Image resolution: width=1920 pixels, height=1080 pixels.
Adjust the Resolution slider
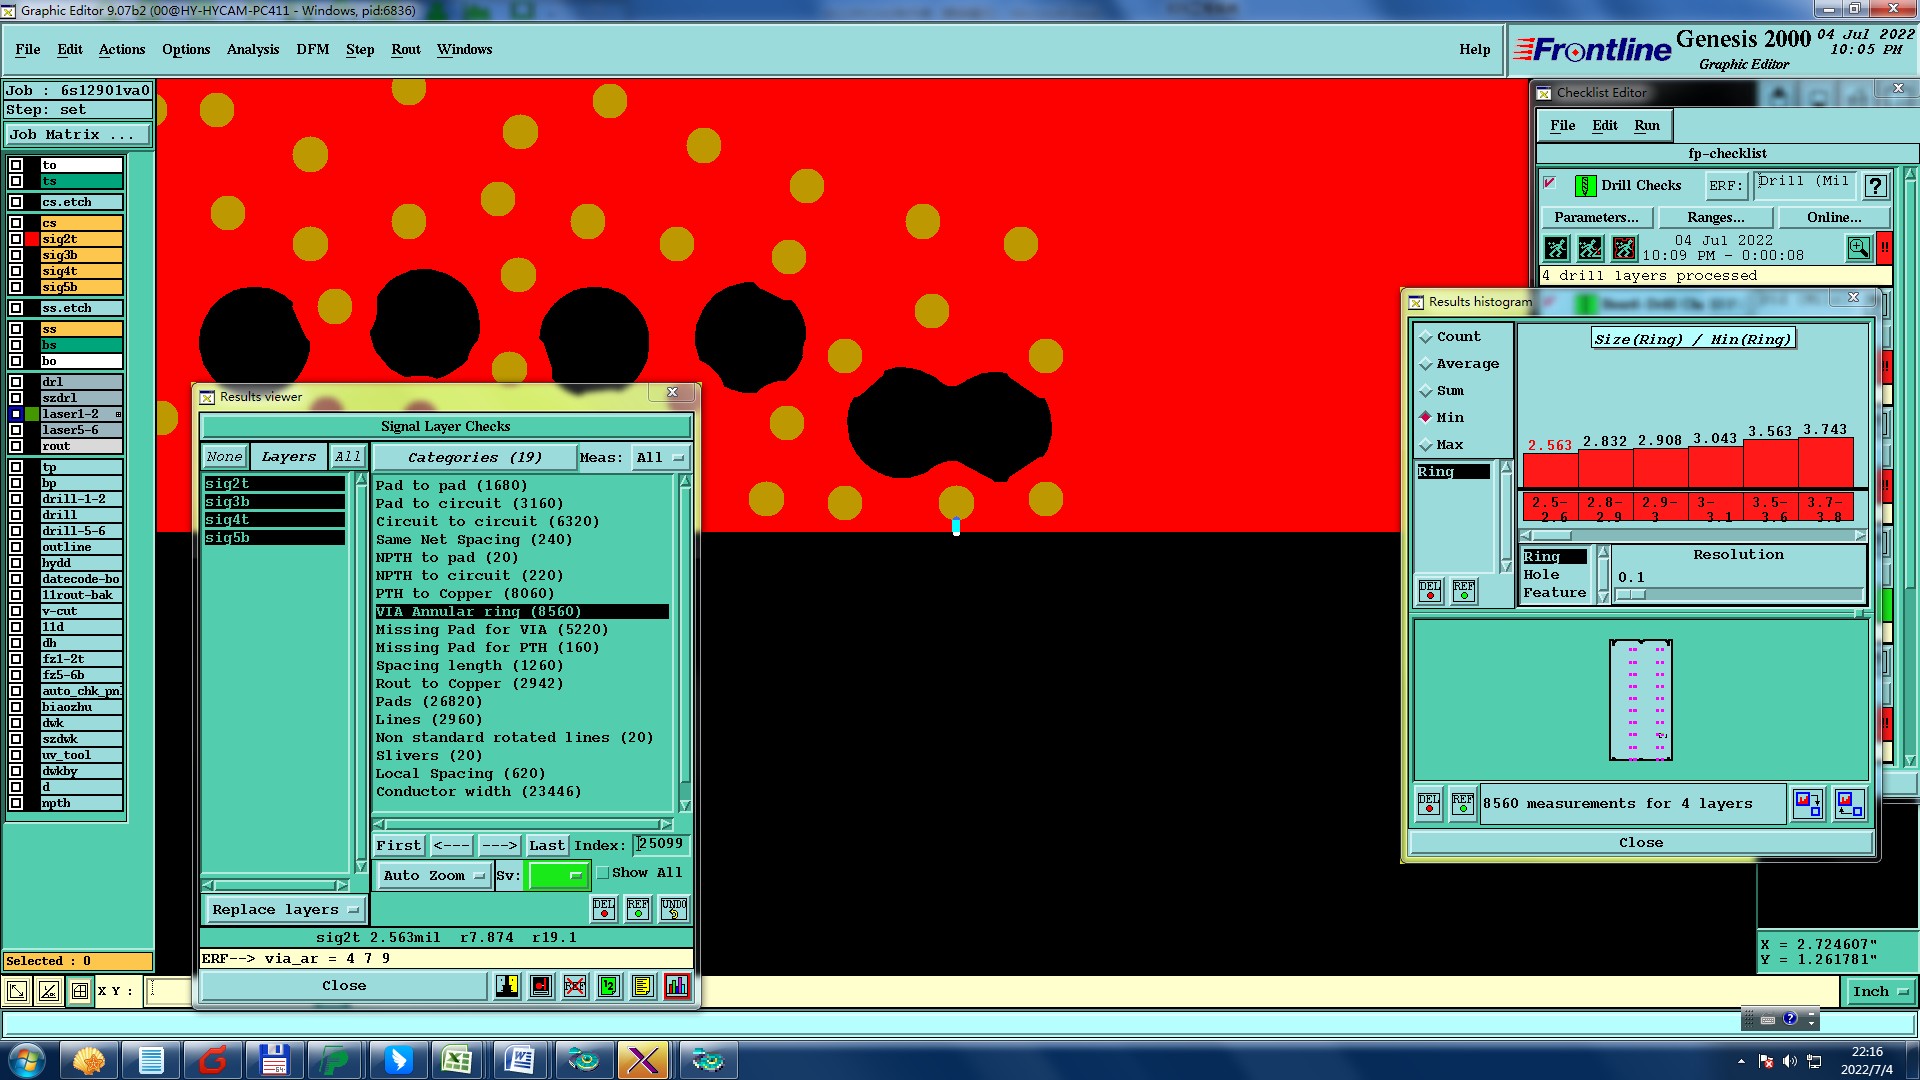[x=1630, y=594]
